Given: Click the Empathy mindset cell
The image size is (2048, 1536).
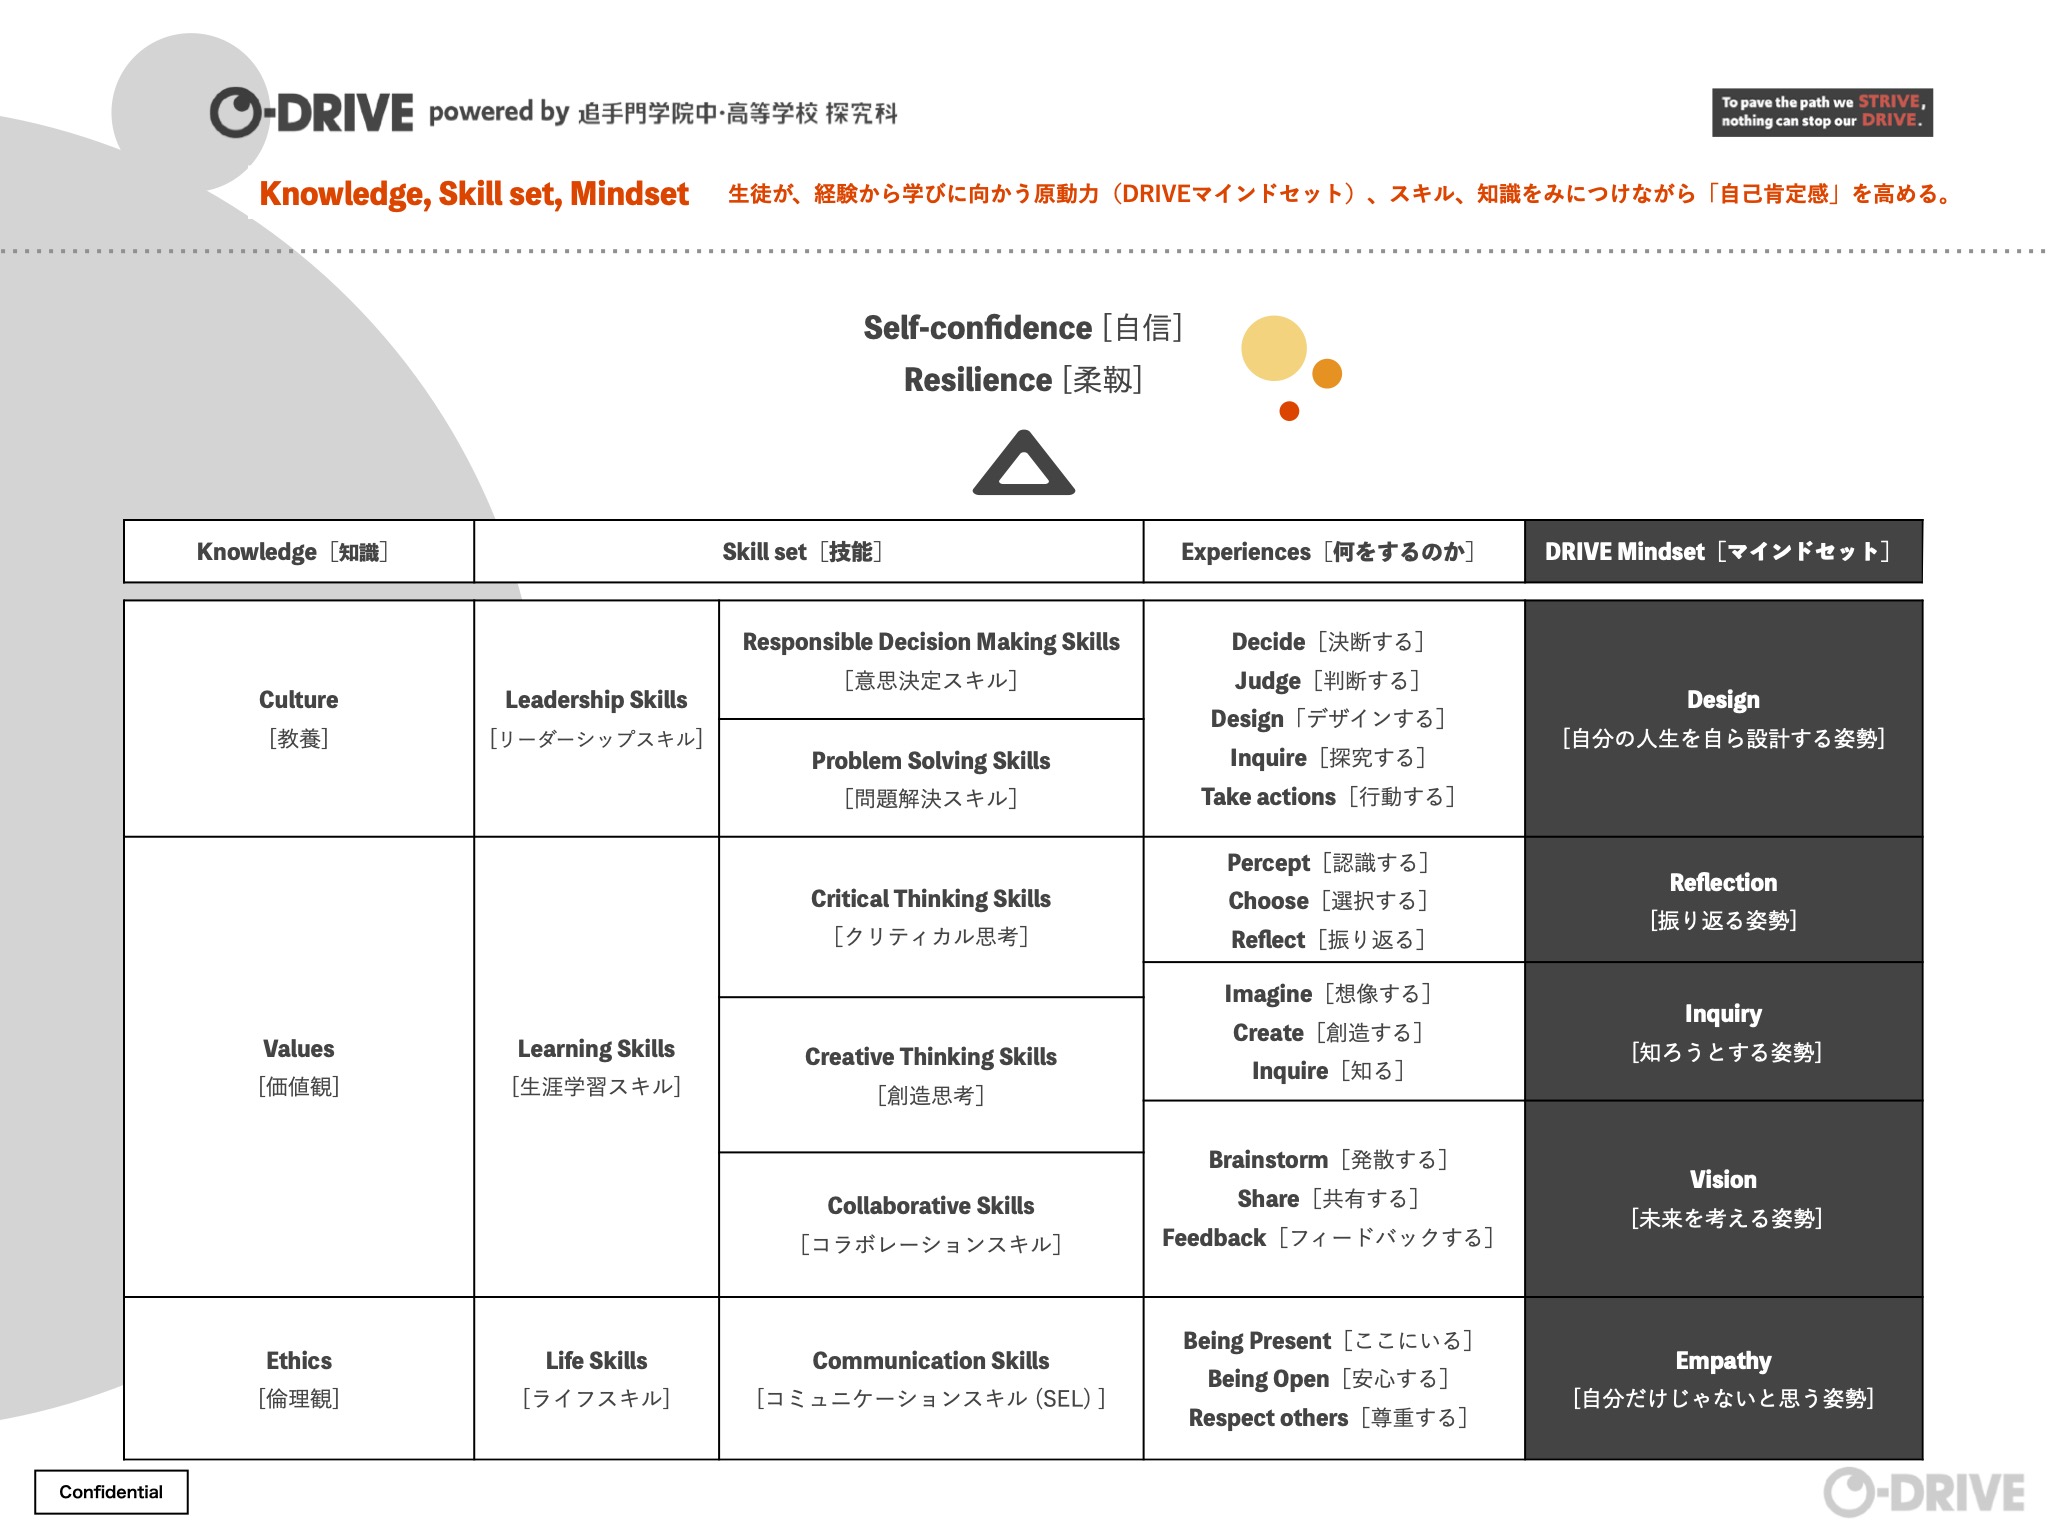Looking at the screenshot, I should (1722, 1378).
